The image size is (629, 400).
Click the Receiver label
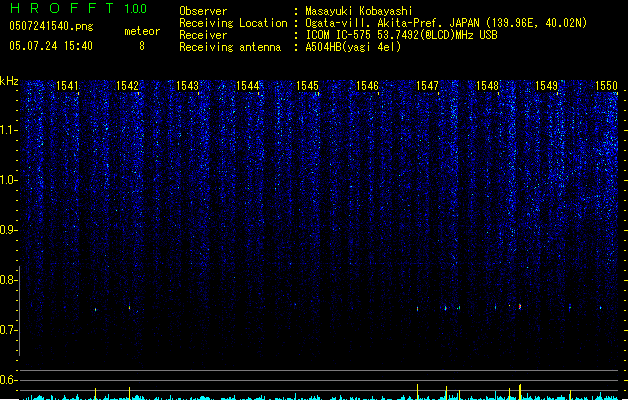coord(203,35)
